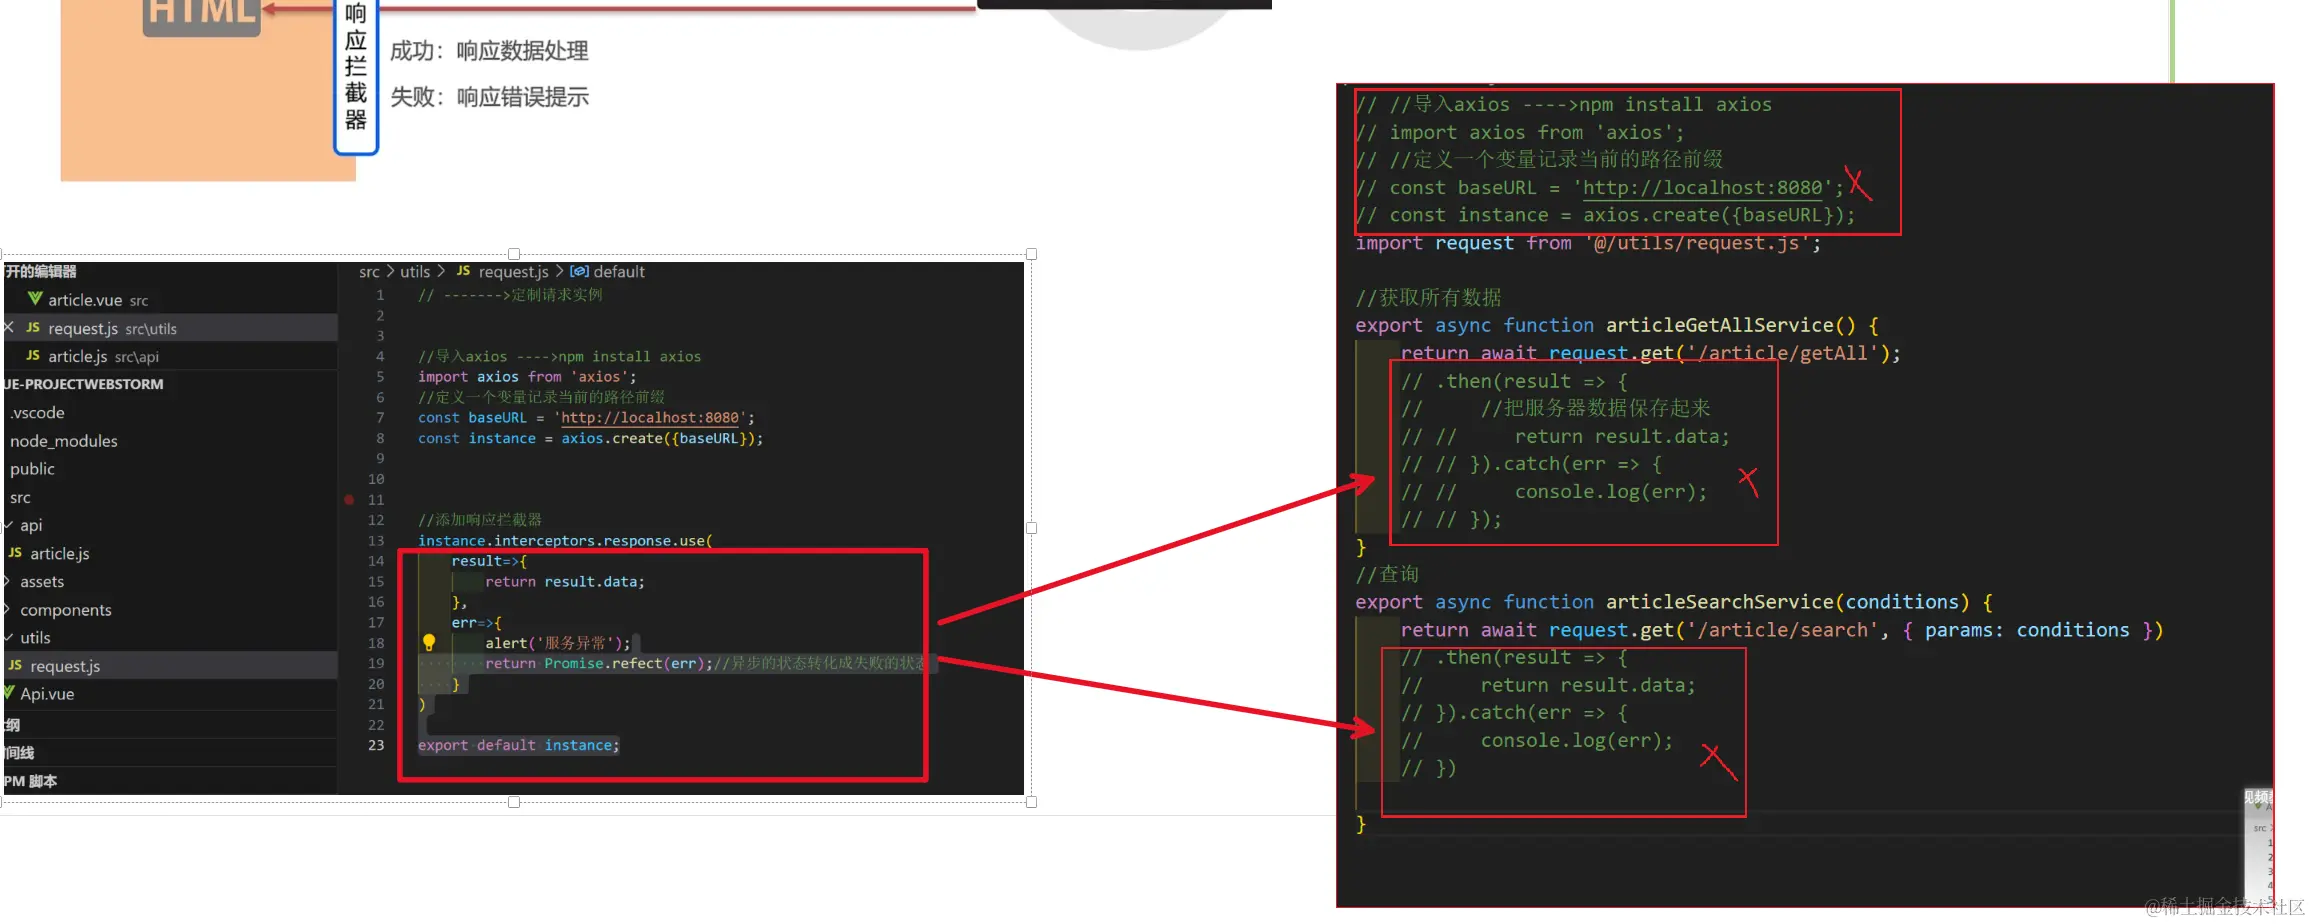Click 'import request from' line in right editor
Viewport: 2312px width, 924px height.
pos(1588,243)
